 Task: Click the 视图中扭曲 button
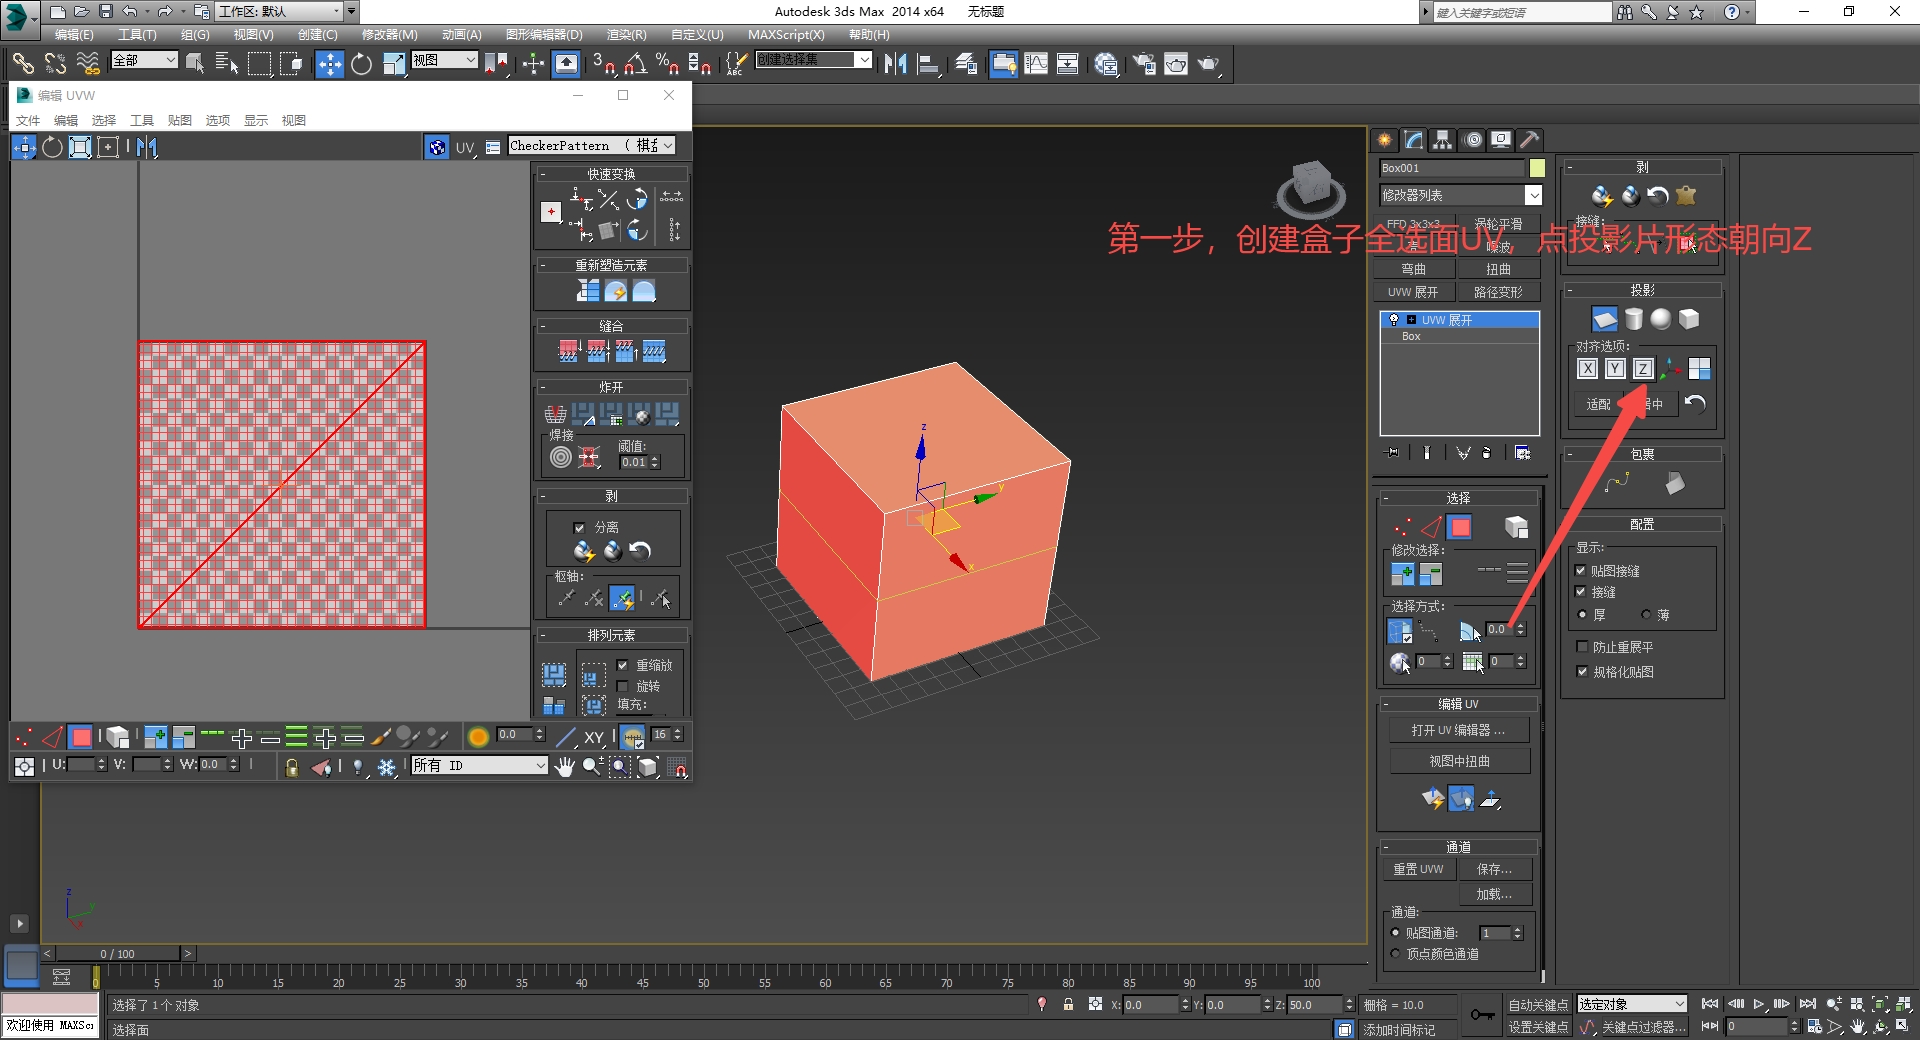pos(1459,761)
